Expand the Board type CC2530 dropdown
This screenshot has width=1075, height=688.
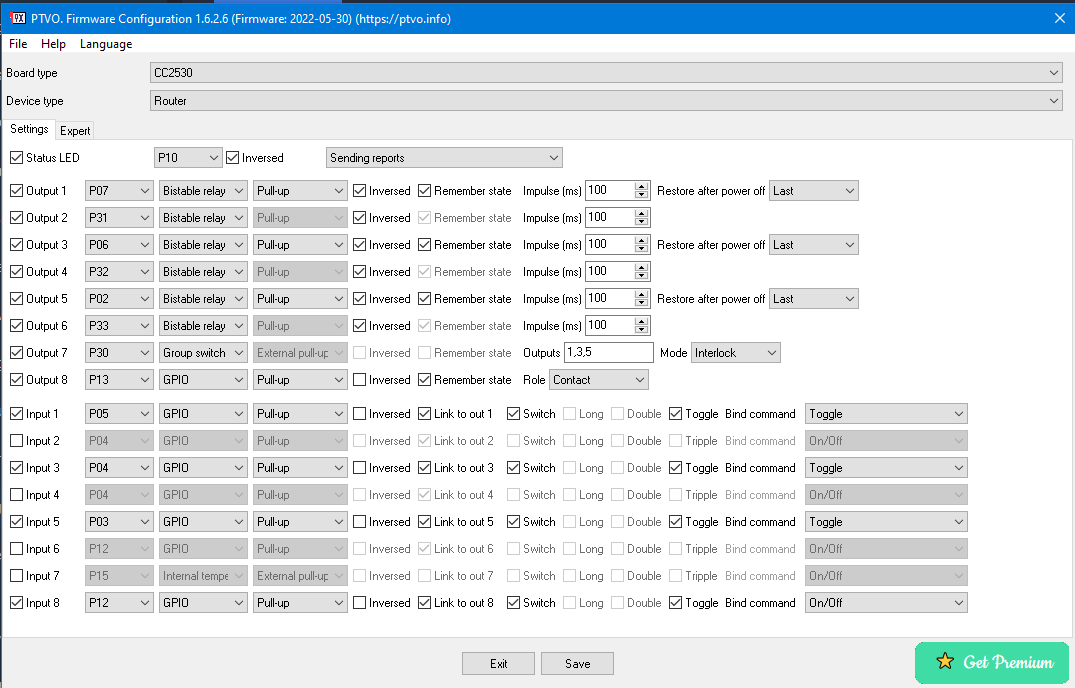click(606, 73)
